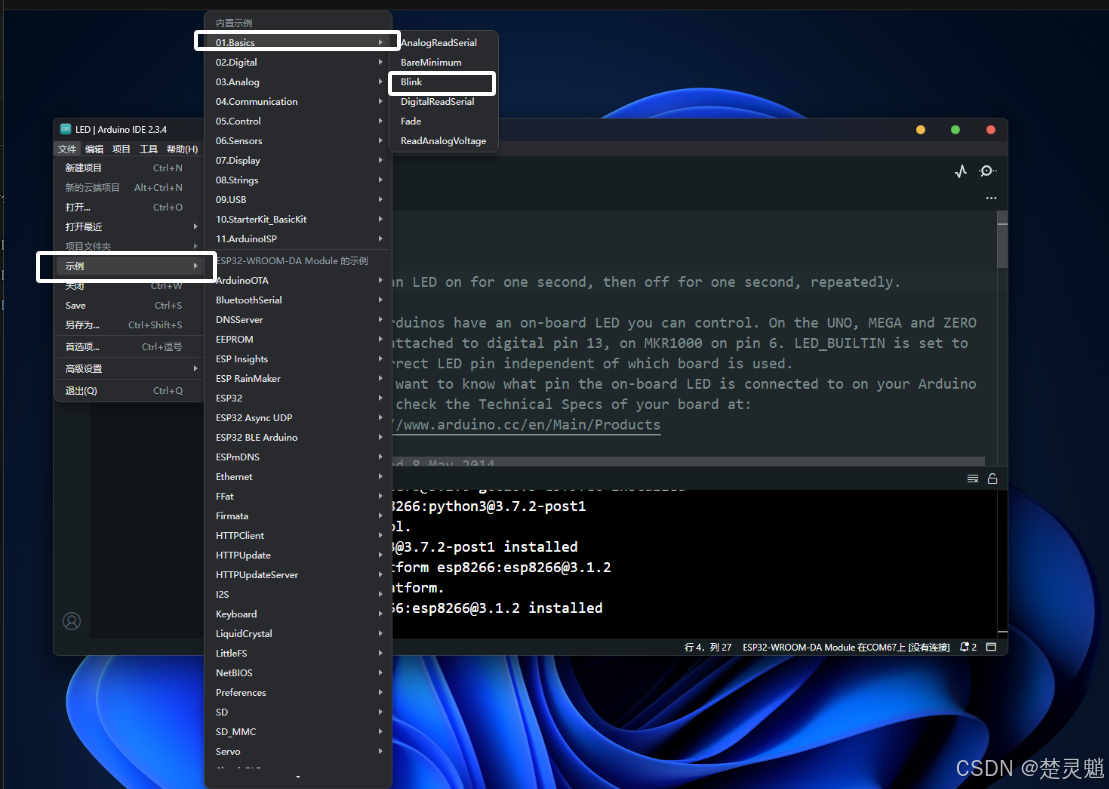This screenshot has height=789, width=1109.
Task: Expand the Preferences library examples
Action: pyautogui.click(x=298, y=693)
